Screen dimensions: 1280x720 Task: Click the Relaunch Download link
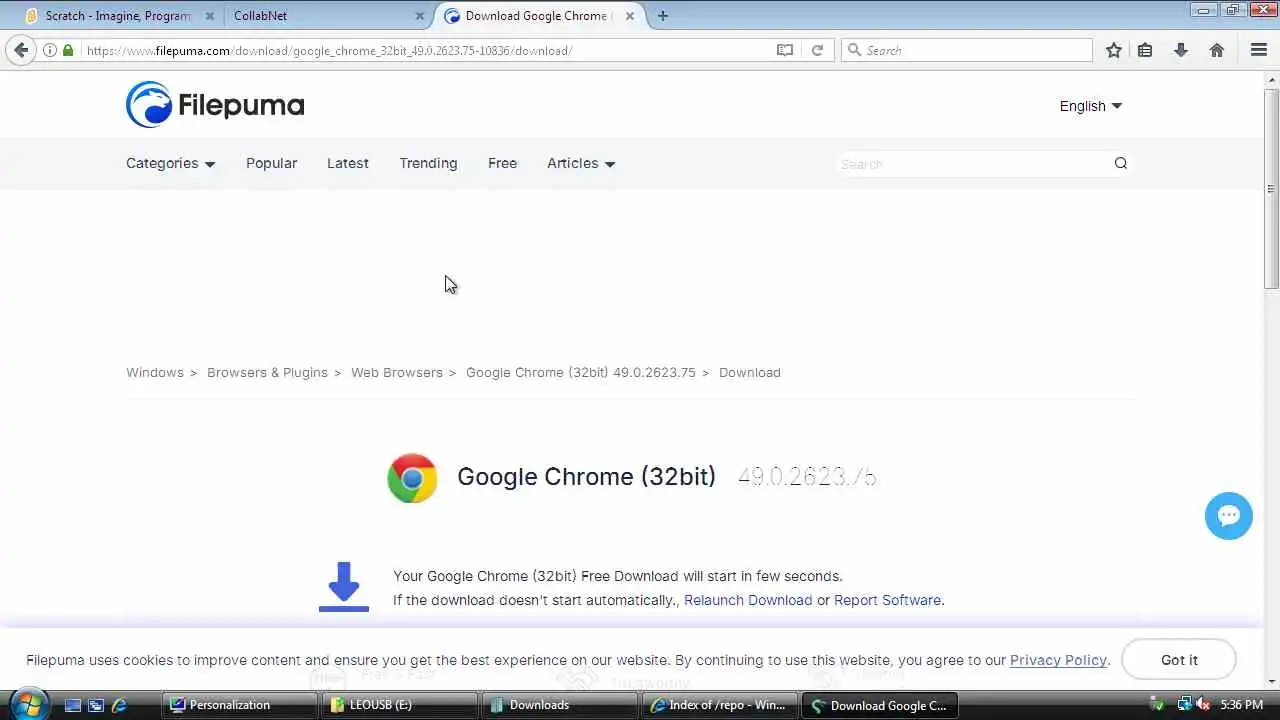pos(748,600)
